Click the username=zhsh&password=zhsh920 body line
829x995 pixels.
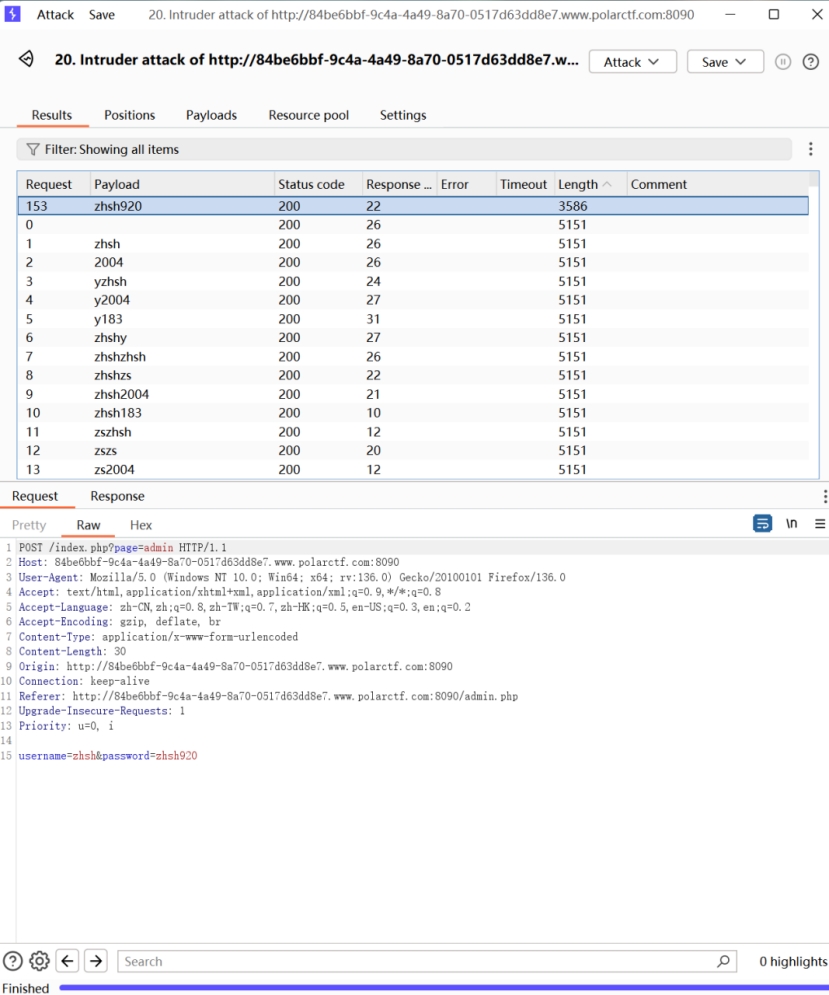pyautogui.click(x=108, y=755)
